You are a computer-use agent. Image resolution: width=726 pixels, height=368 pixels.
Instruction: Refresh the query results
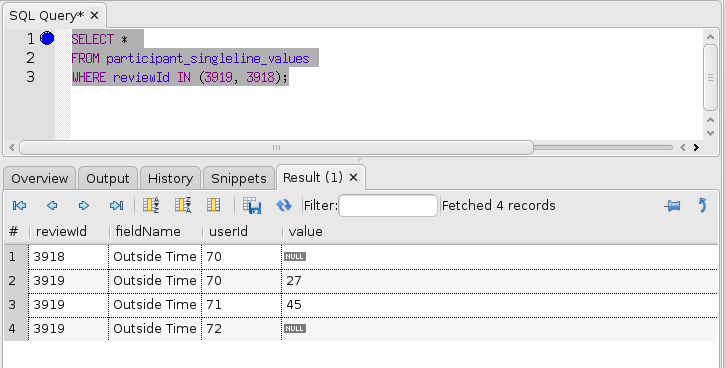pos(284,206)
